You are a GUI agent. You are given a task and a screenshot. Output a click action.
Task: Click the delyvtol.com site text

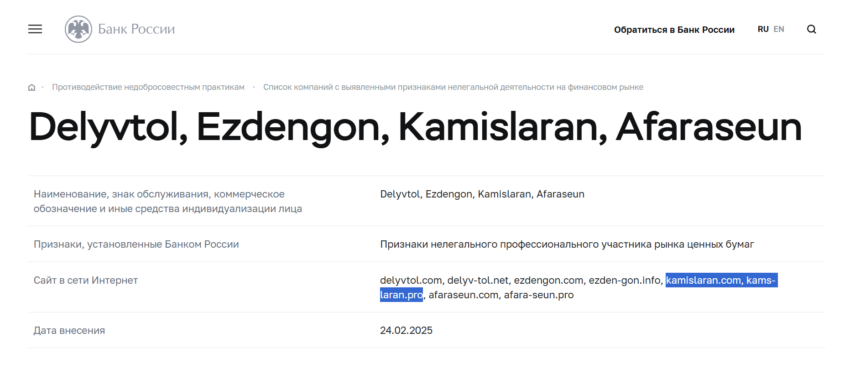point(411,280)
